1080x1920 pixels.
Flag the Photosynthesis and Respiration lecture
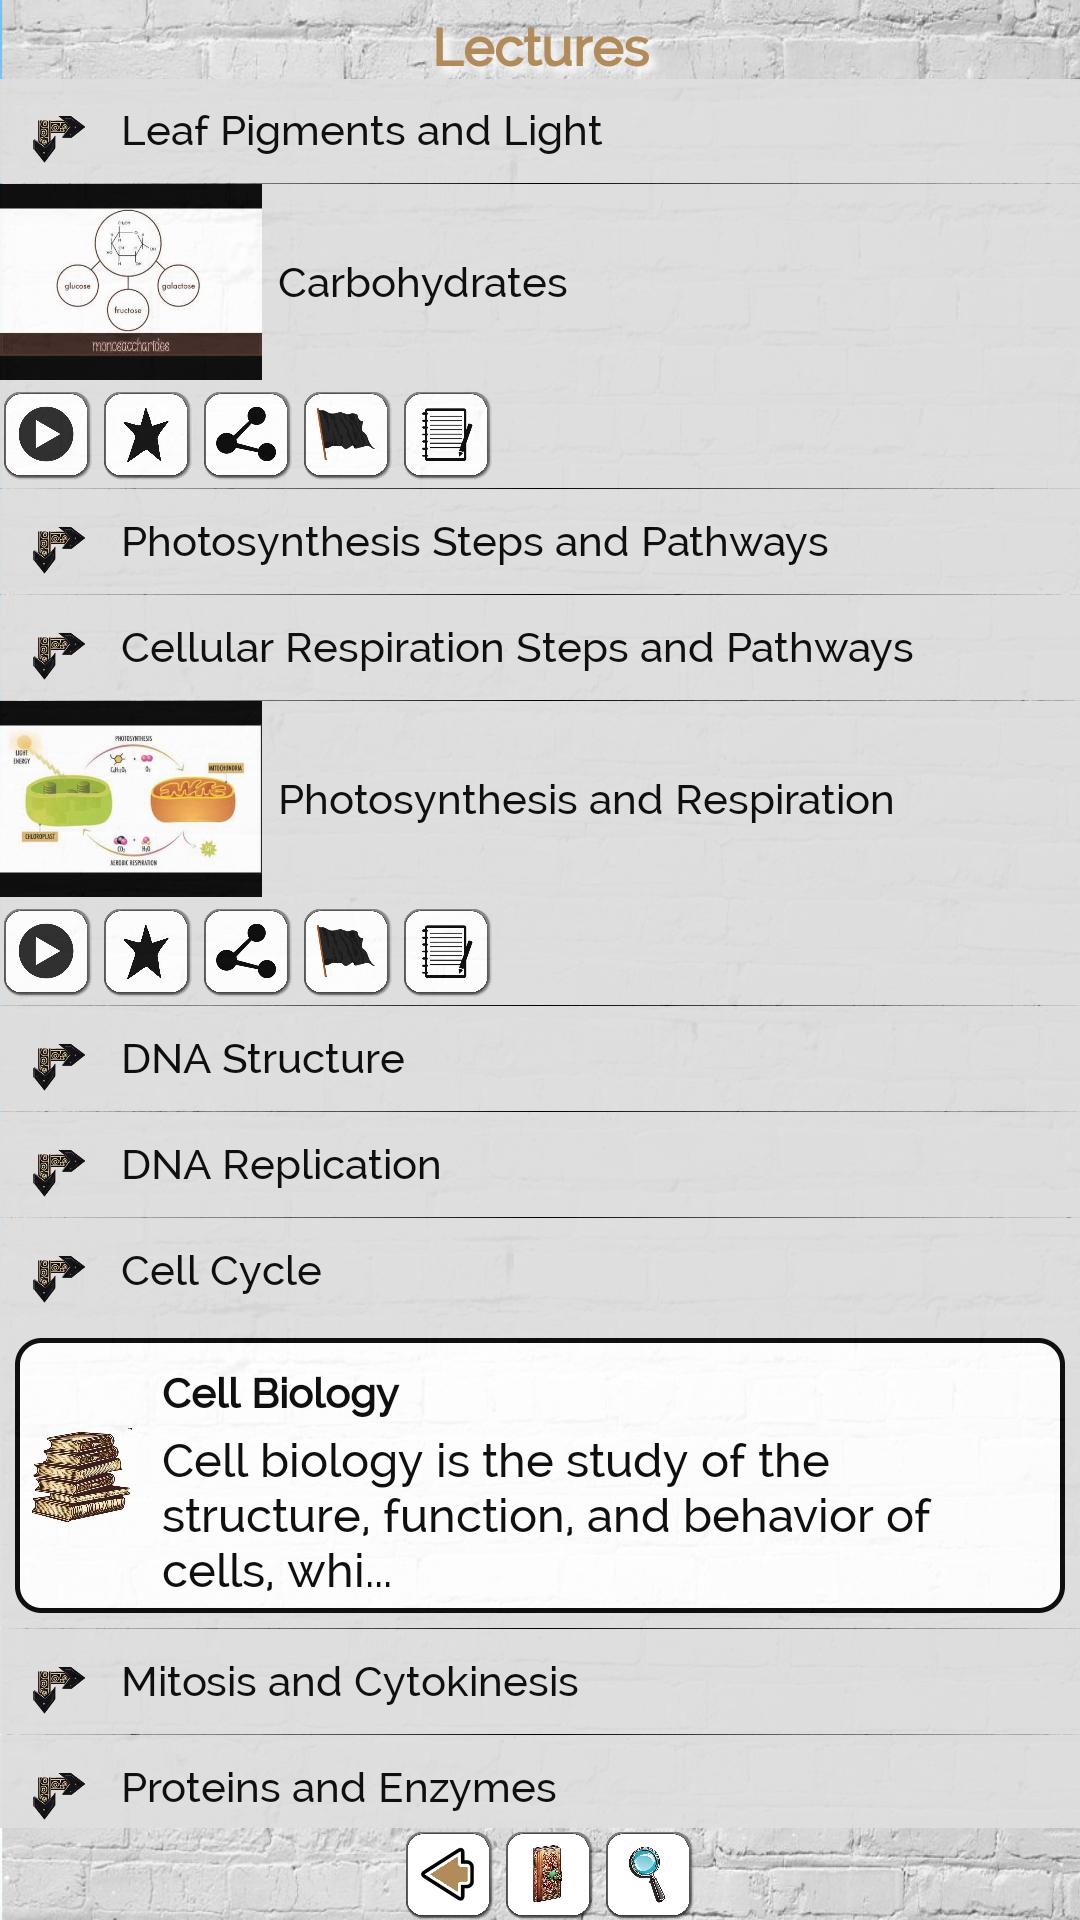pyautogui.click(x=346, y=952)
